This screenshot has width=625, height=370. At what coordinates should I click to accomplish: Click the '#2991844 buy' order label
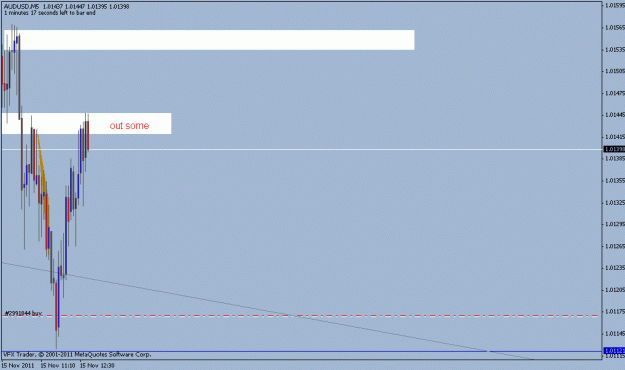click(x=24, y=313)
